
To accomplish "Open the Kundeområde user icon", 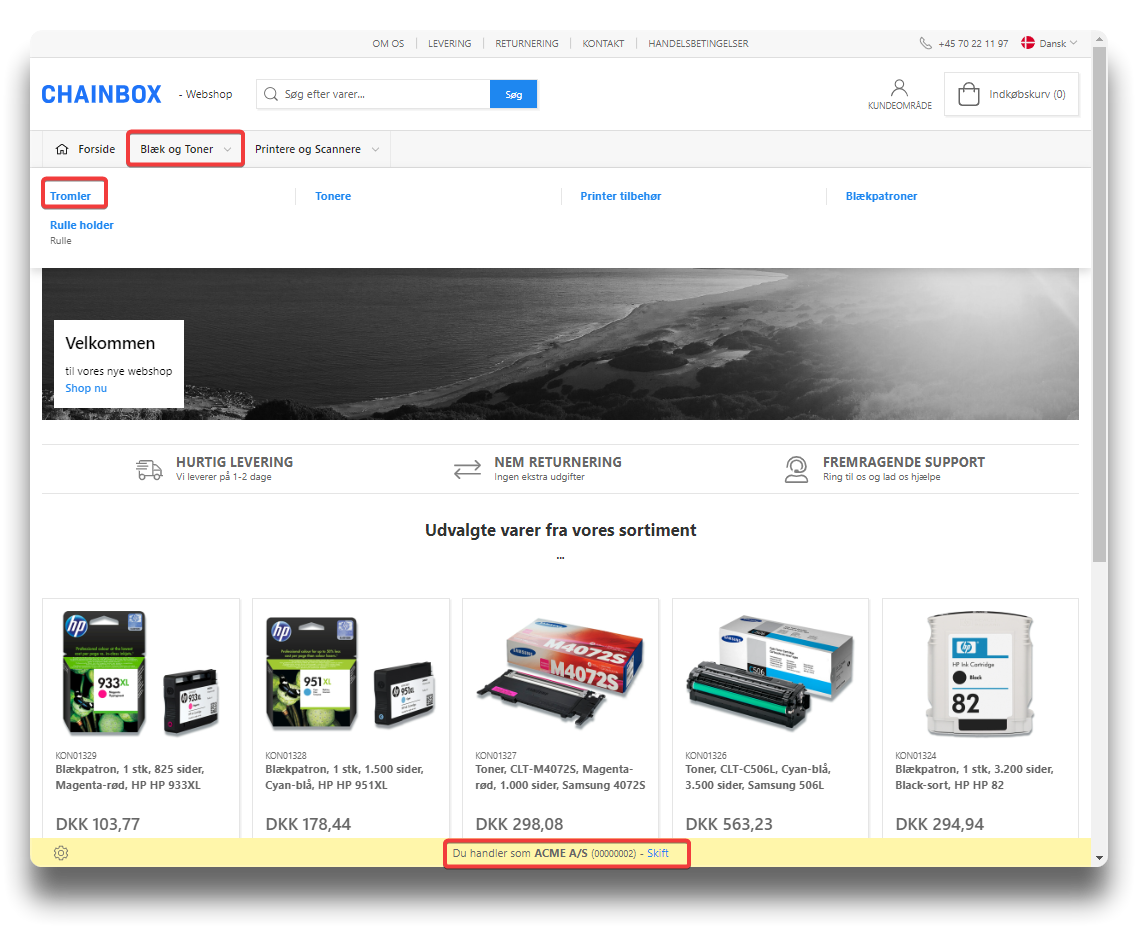I will 899,88.
